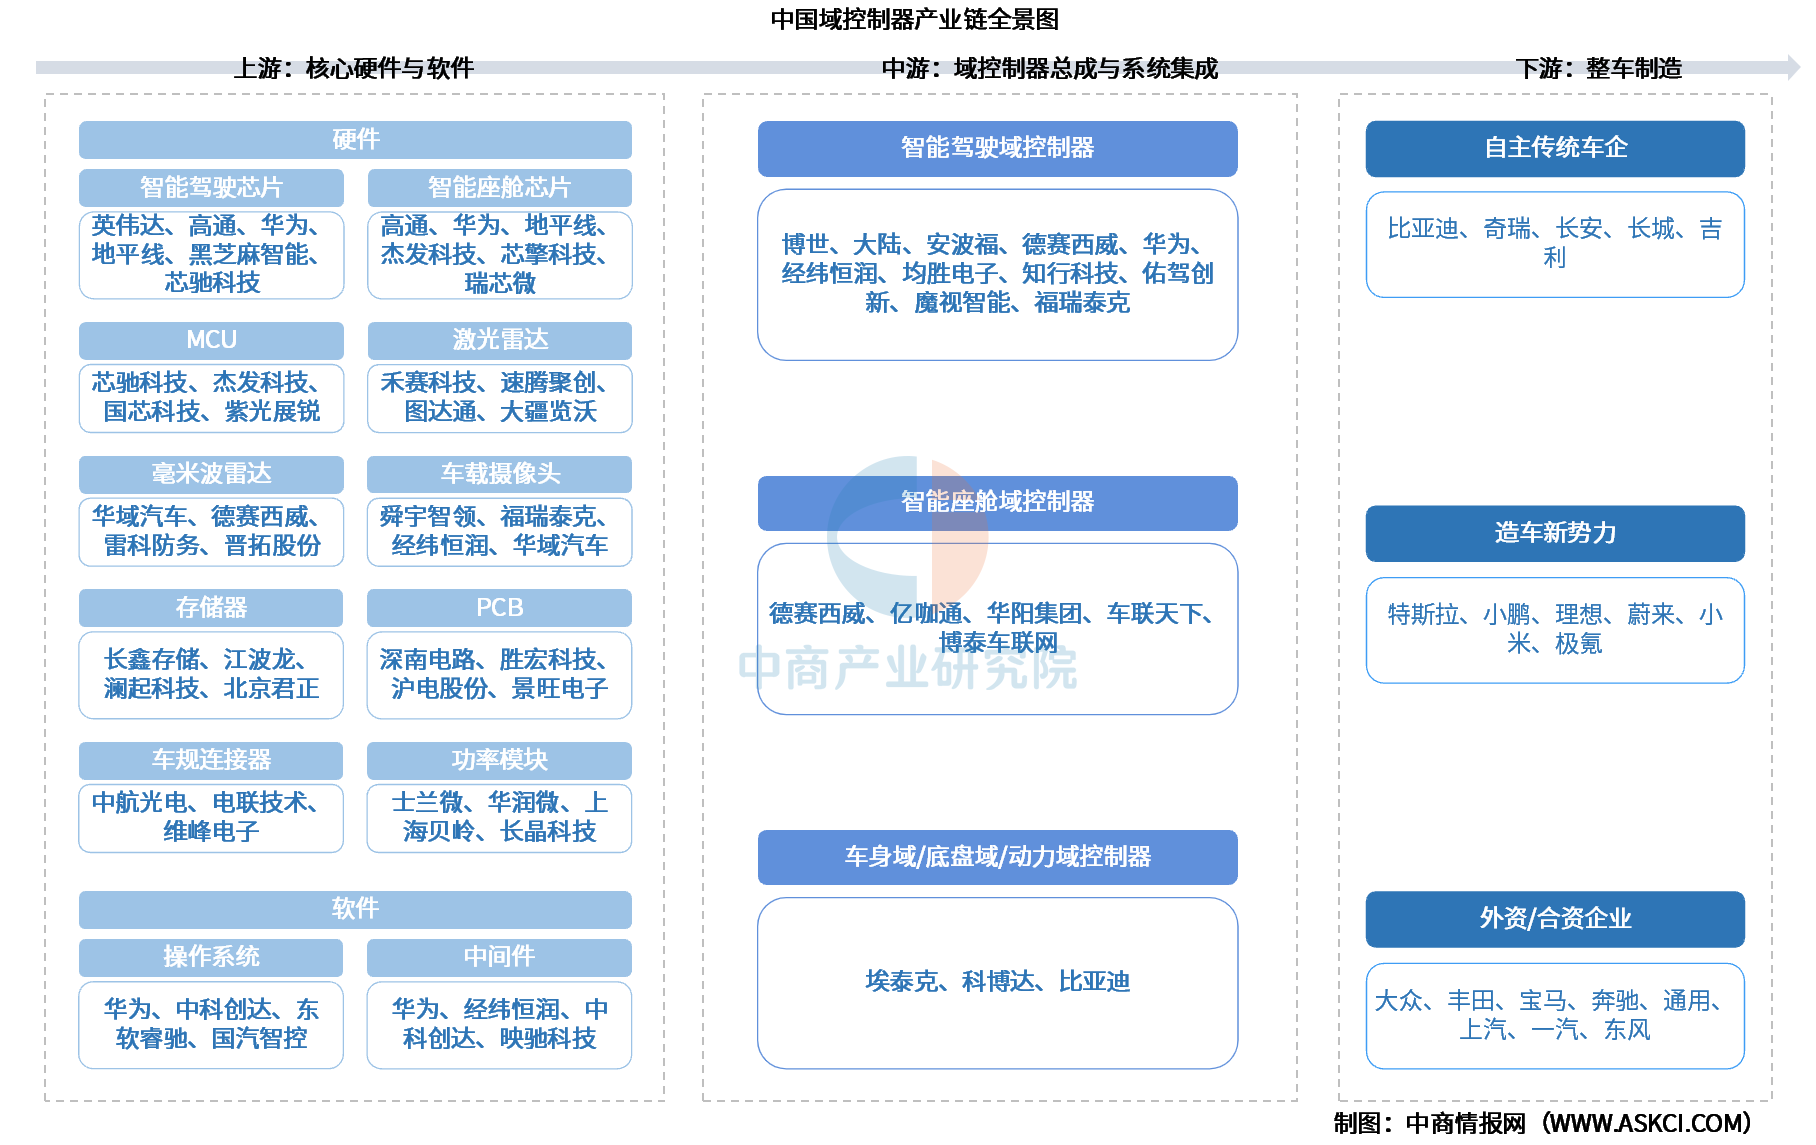Select the midstream heading 中游：域控制器总成与系统集成
The image size is (1816, 1145).
1050,68
